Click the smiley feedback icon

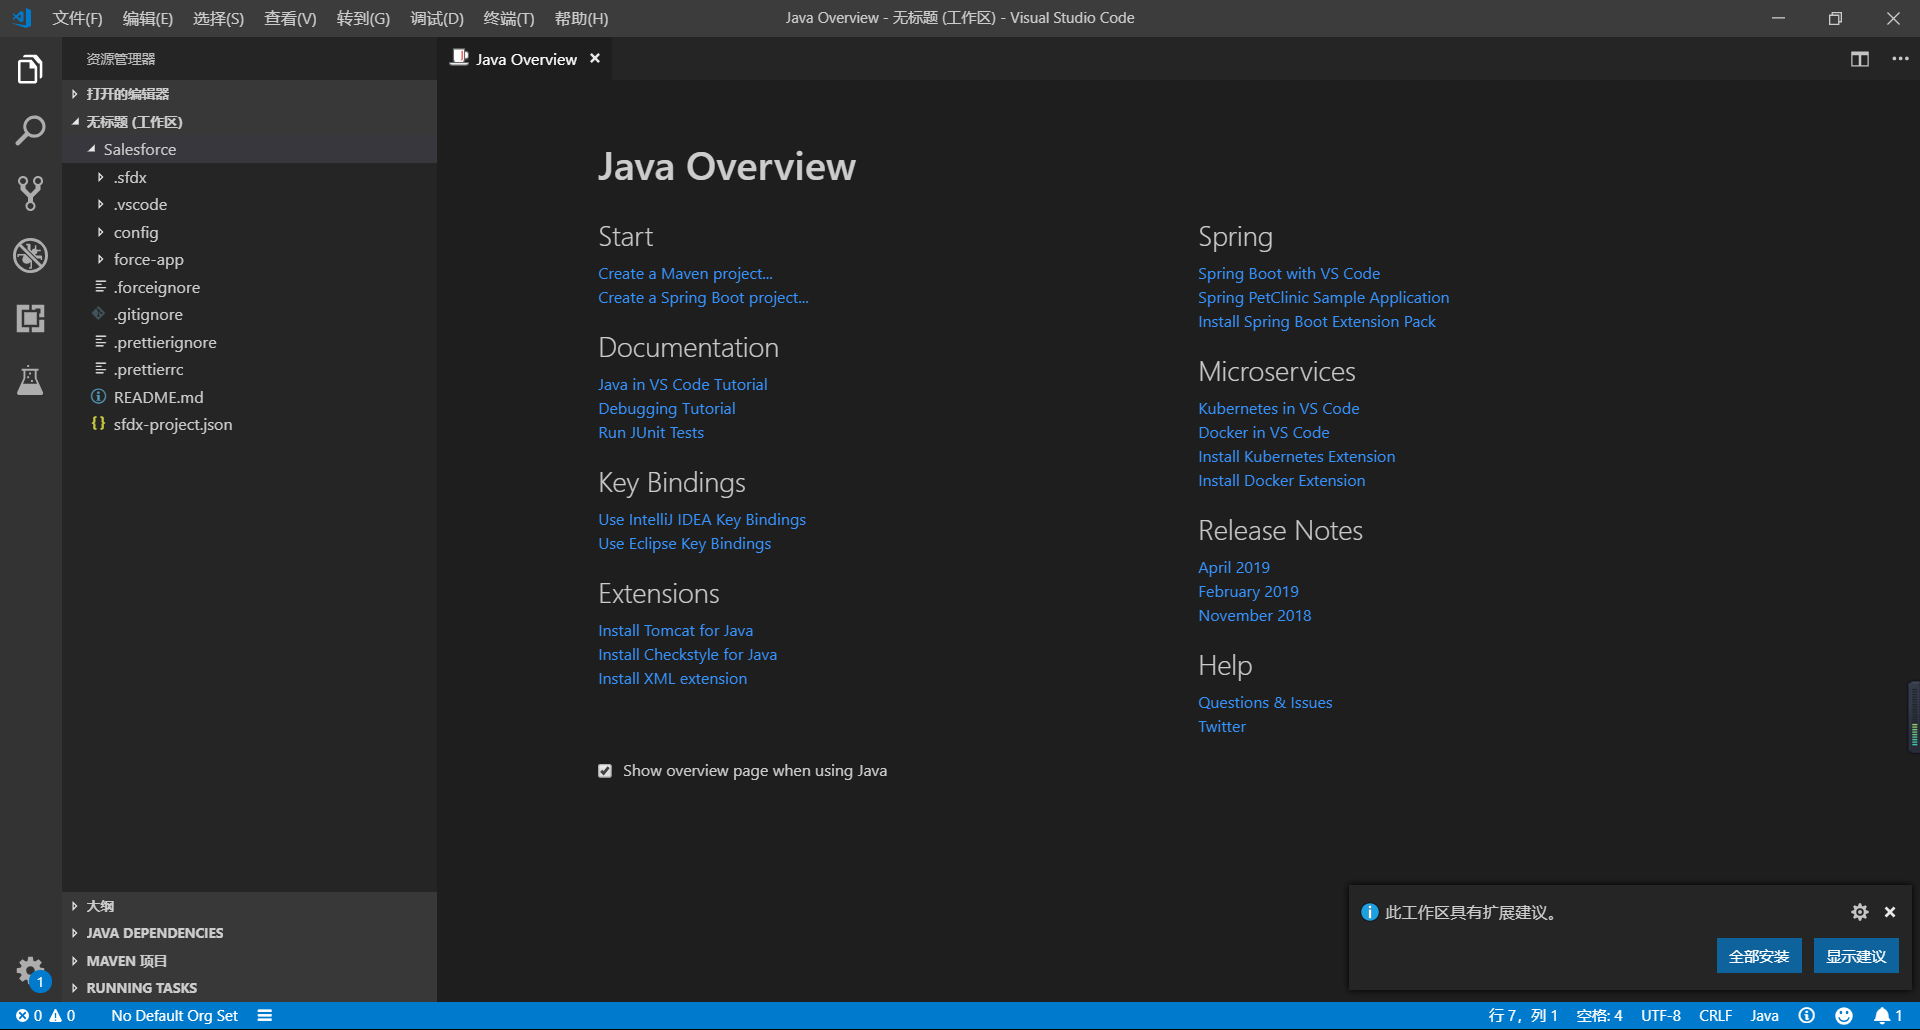[x=1844, y=1016]
